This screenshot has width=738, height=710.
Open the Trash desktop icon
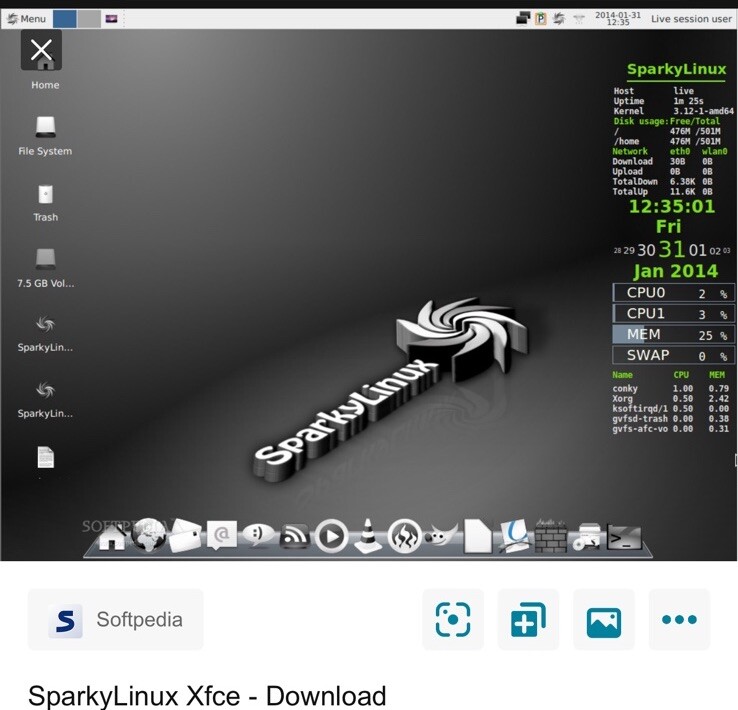click(x=45, y=203)
